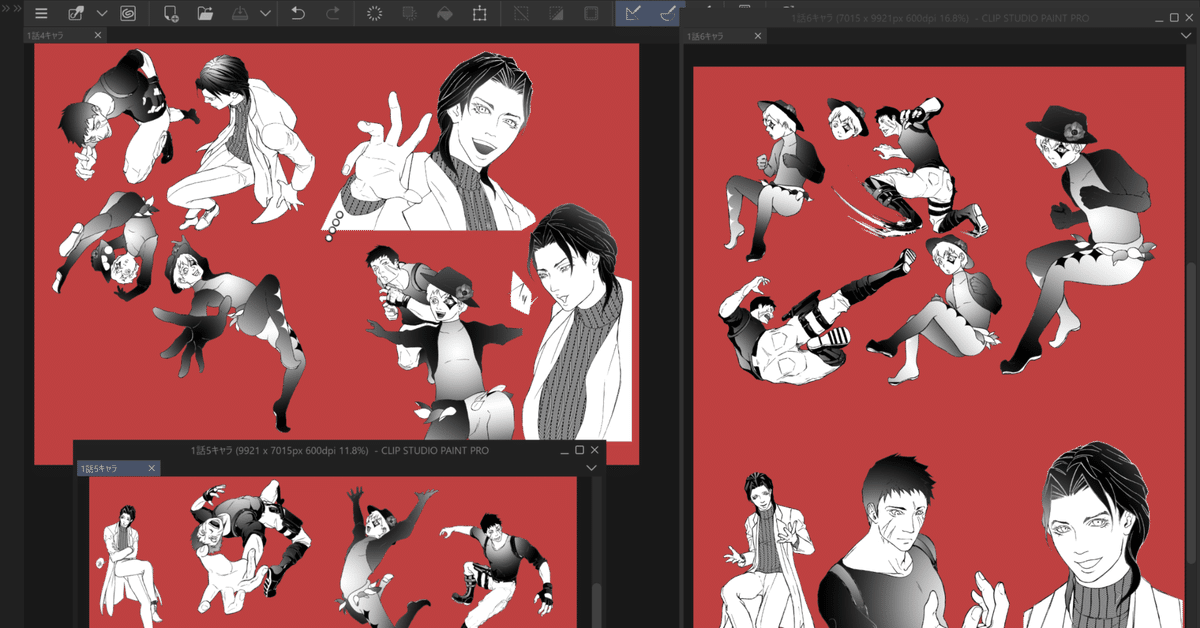The image size is (1200, 628).
Task: Close the 1話6キャラ tab
Action: click(x=757, y=36)
